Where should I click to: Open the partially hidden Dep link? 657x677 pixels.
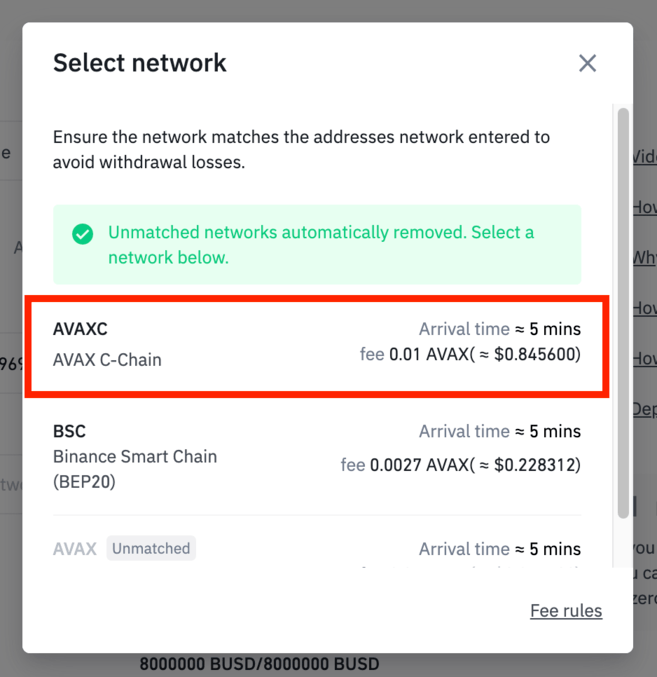tap(644, 409)
